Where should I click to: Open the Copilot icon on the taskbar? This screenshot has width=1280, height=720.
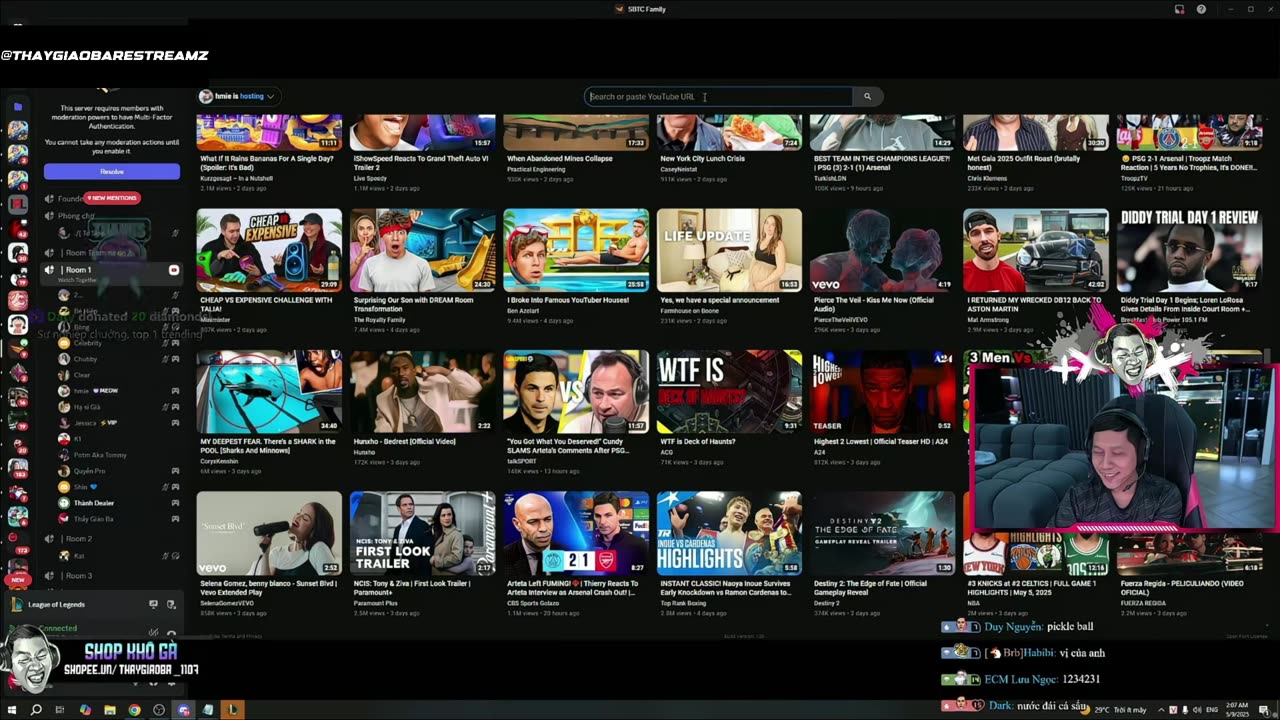(x=85, y=710)
